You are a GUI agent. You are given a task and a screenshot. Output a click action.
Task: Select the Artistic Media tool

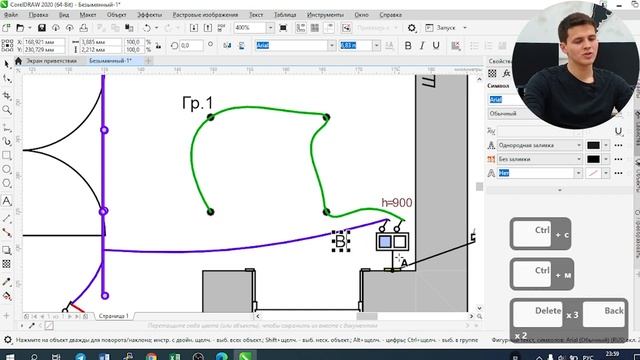[7, 141]
